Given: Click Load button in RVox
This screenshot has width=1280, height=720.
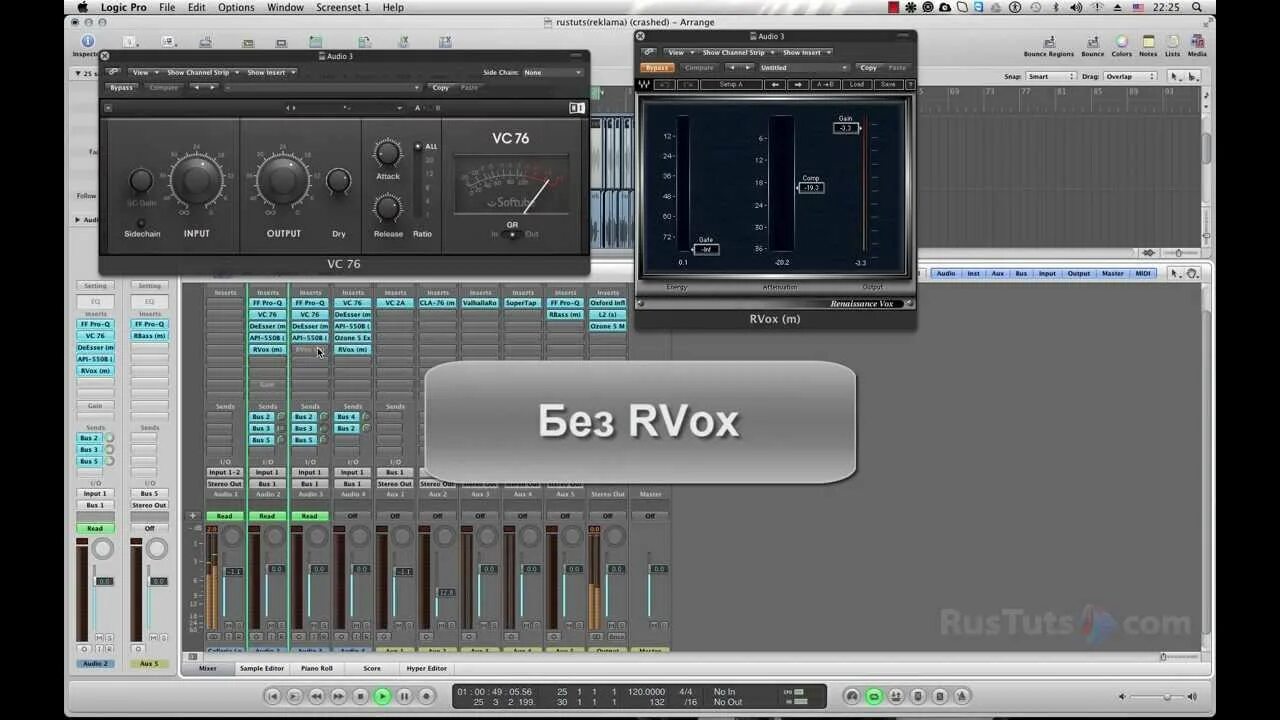Looking at the screenshot, I should (857, 84).
